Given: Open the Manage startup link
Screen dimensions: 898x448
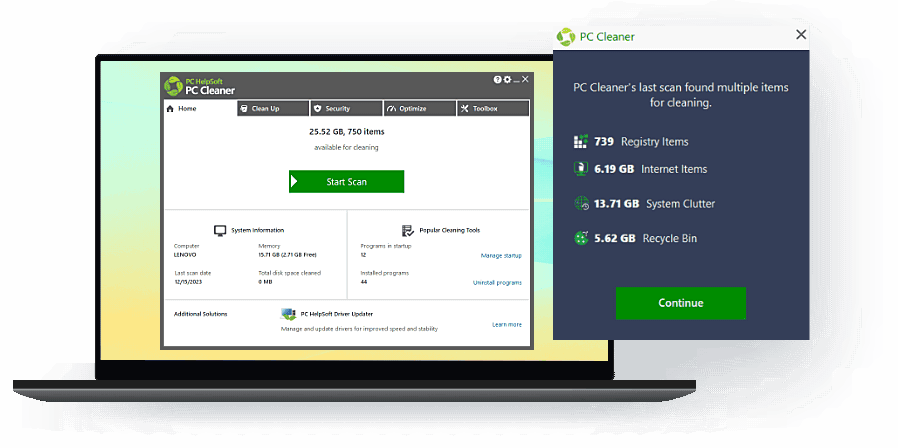Looking at the screenshot, I should [x=501, y=256].
